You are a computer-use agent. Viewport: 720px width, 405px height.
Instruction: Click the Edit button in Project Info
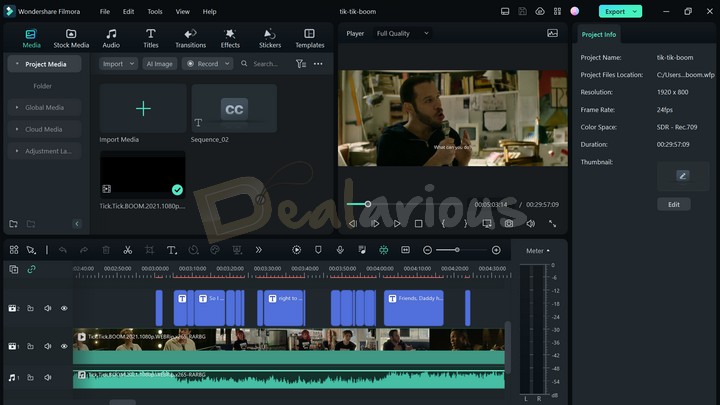[674, 204]
